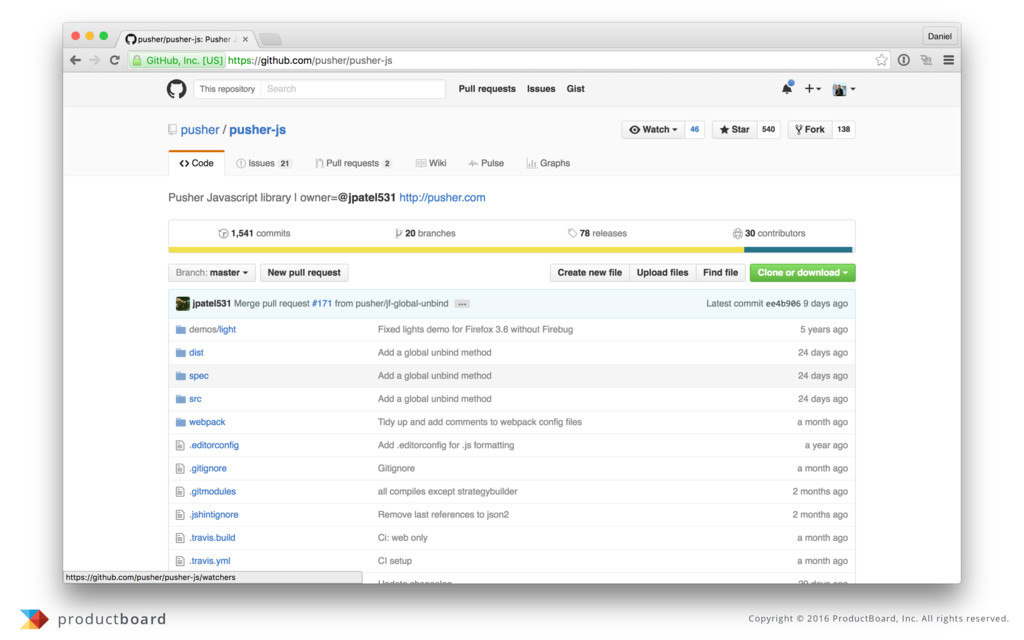Open the spec folder
The image size is (1024, 640).
pos(199,376)
